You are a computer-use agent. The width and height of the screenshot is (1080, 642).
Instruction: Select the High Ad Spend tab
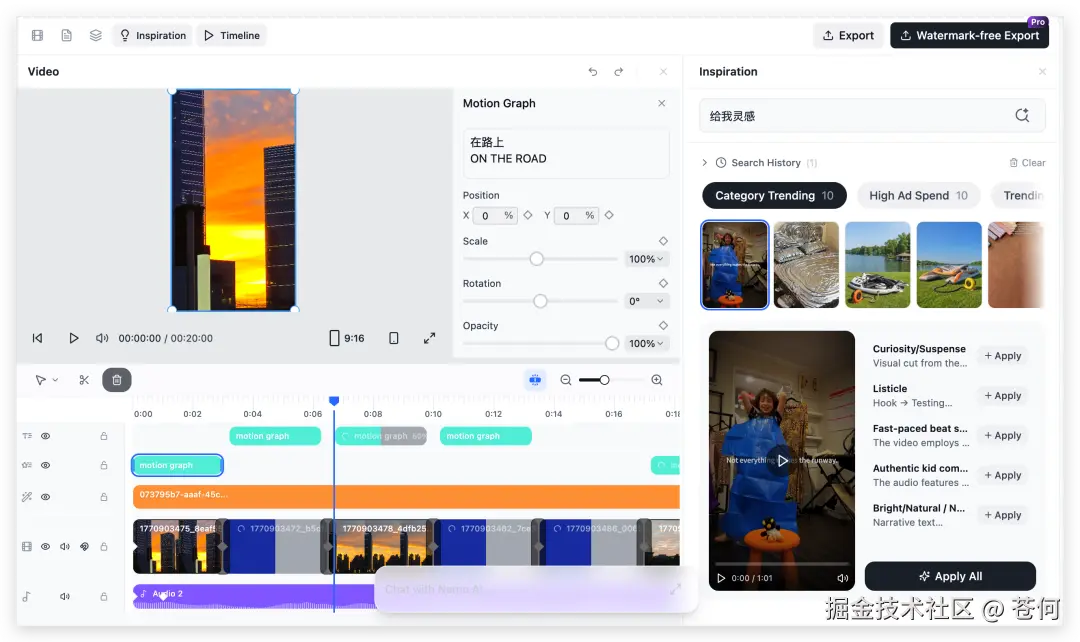point(917,195)
